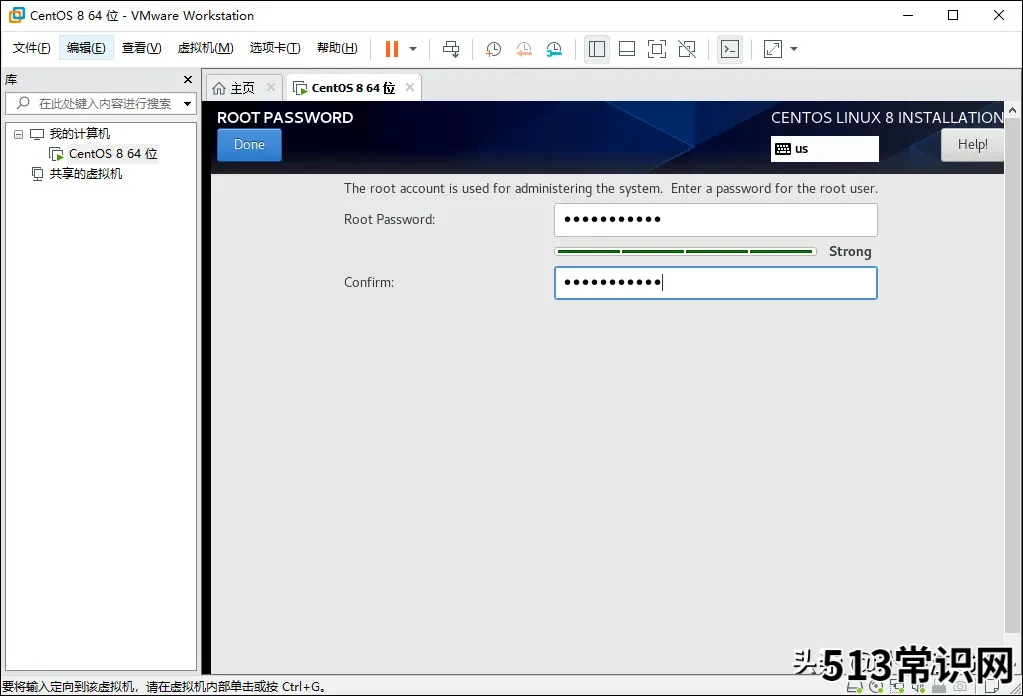Open the 帮助(H) menu
The height and width of the screenshot is (696, 1023).
coord(337,48)
